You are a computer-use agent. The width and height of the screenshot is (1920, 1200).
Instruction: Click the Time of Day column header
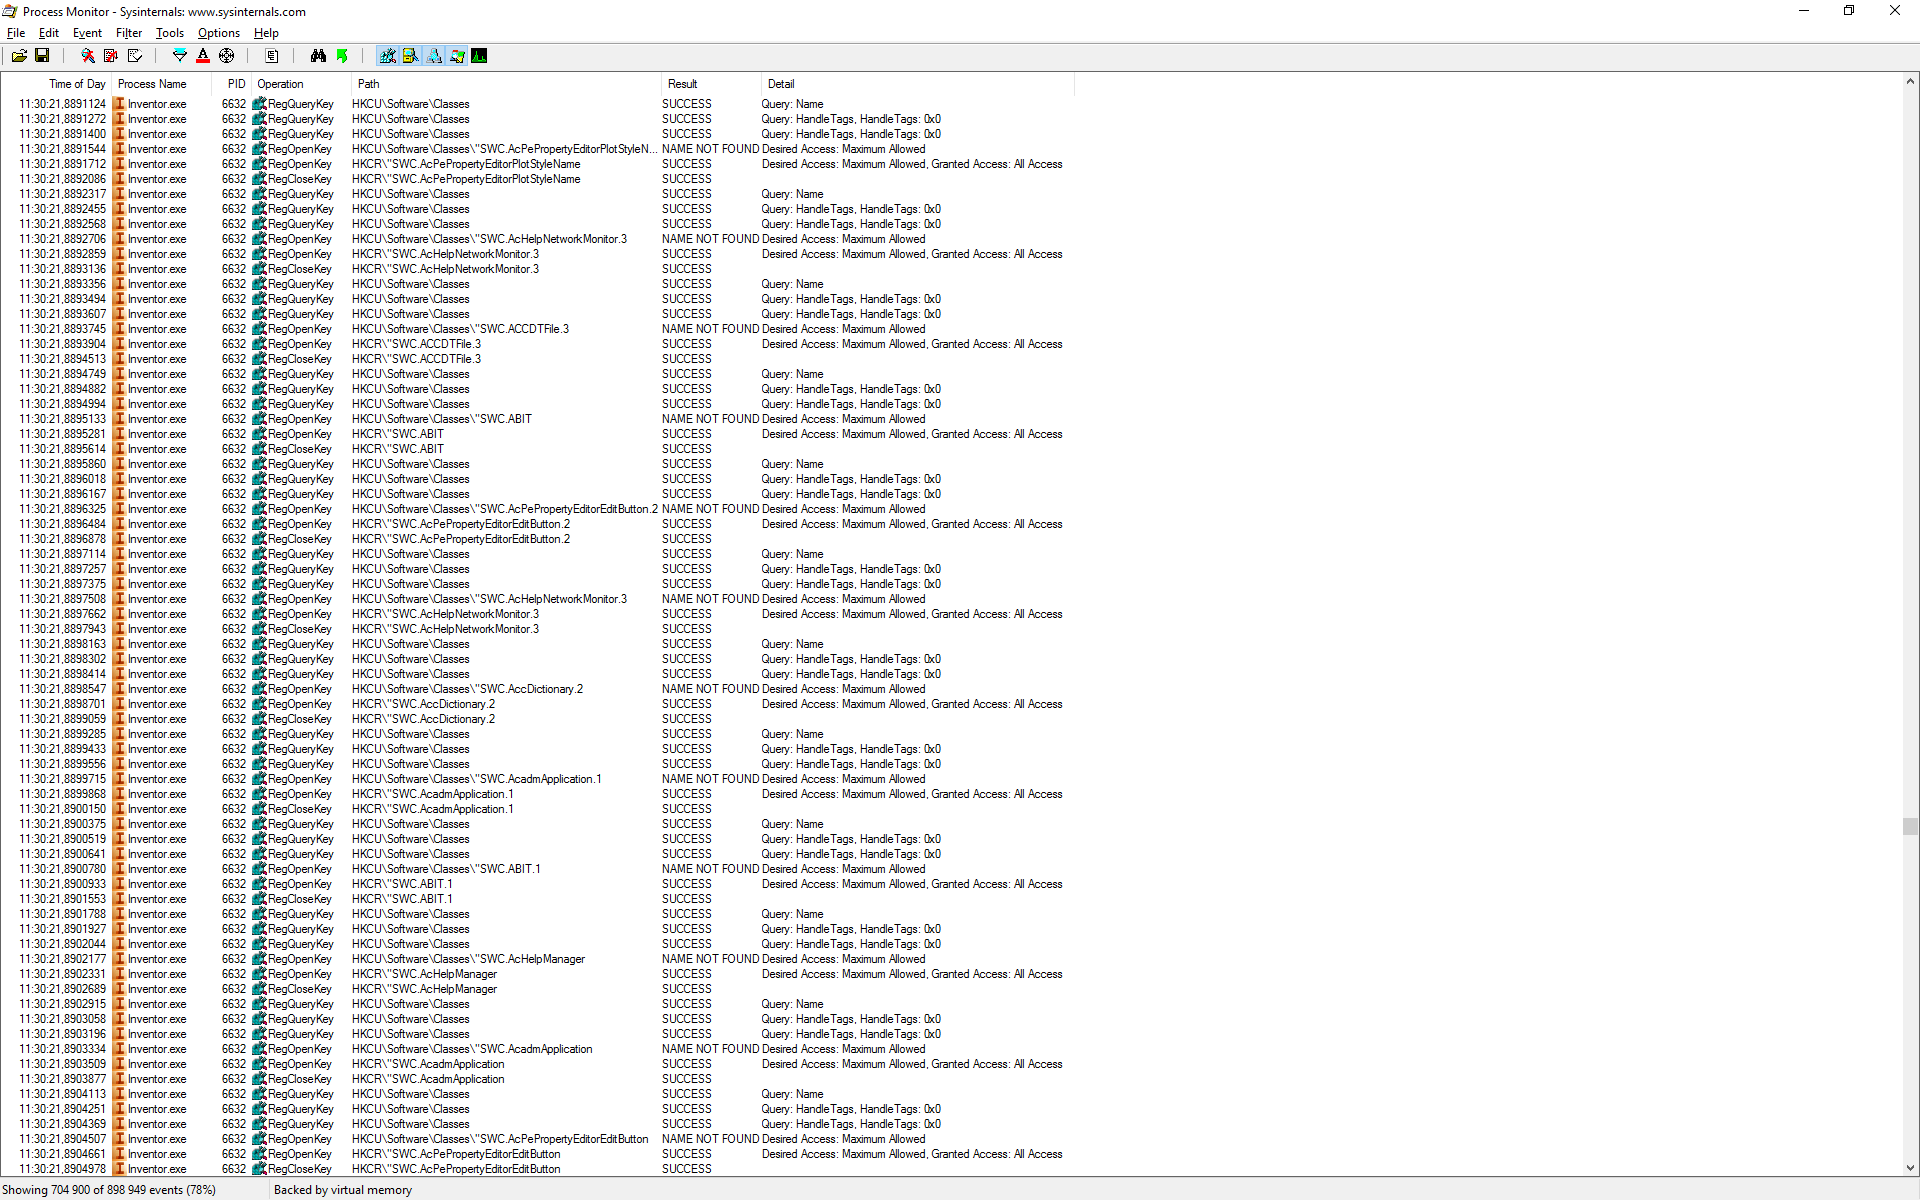pyautogui.click(x=56, y=84)
